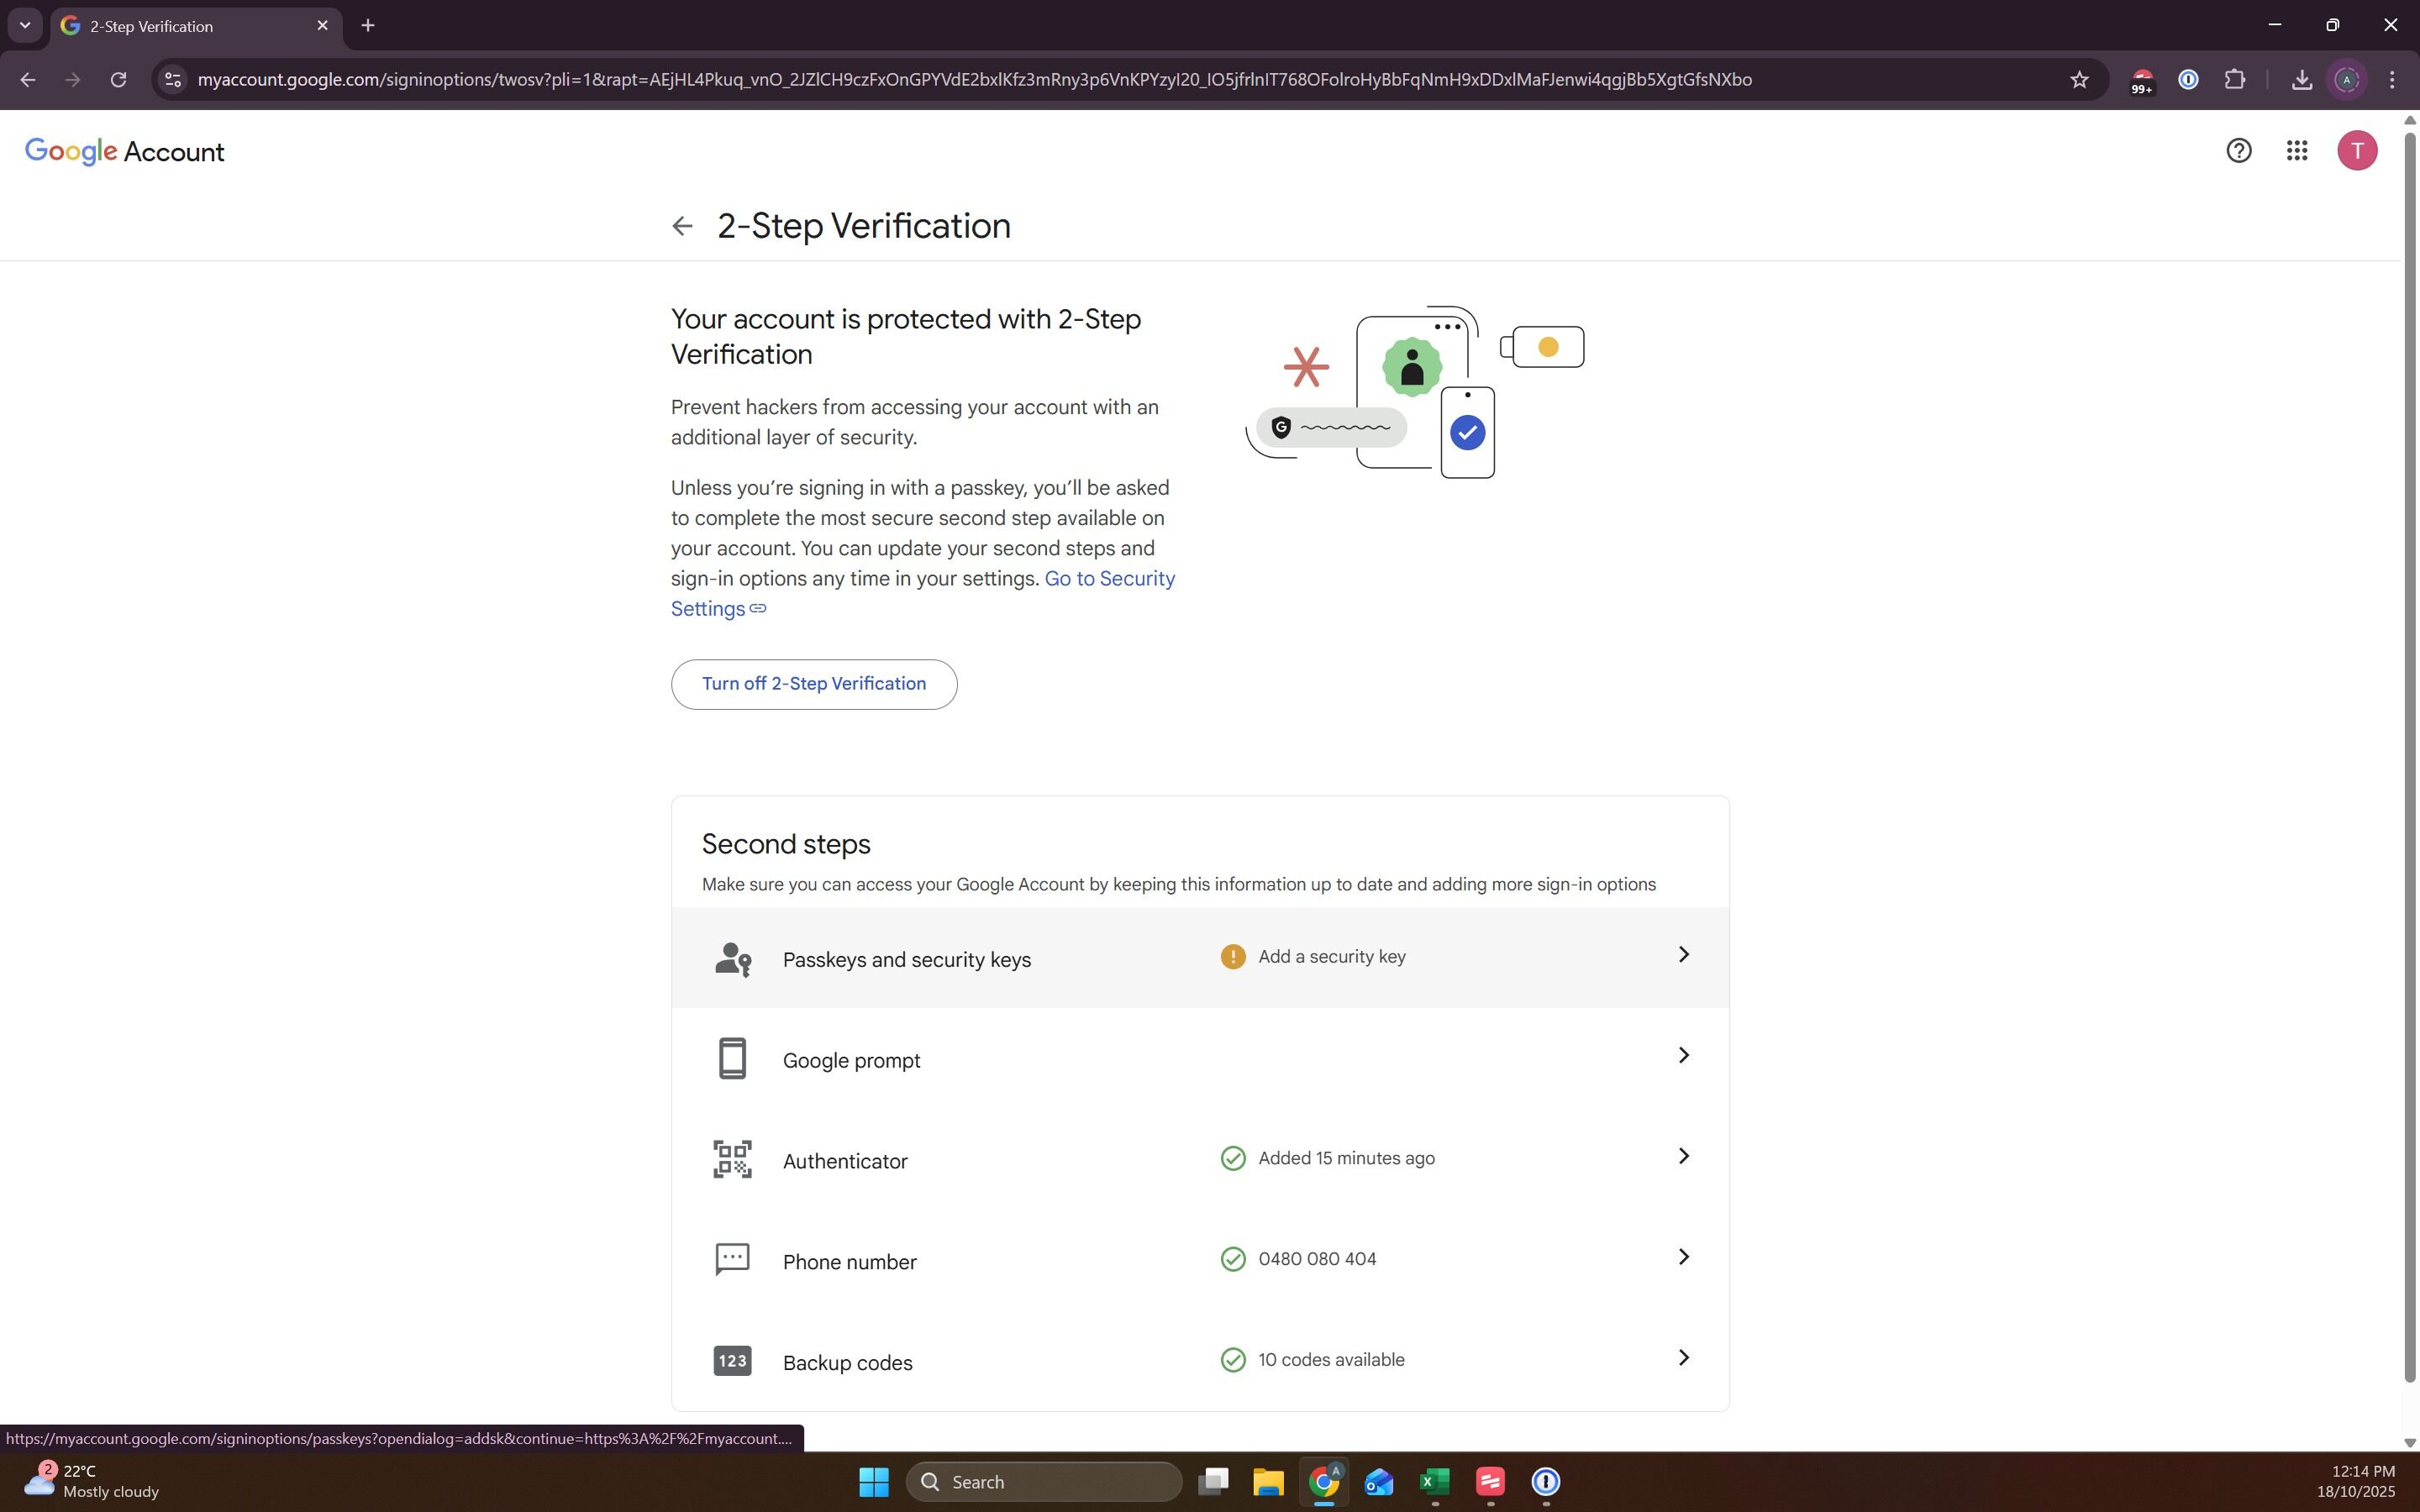Open a new browser tab
The height and width of the screenshot is (1512, 2420).
368,26
